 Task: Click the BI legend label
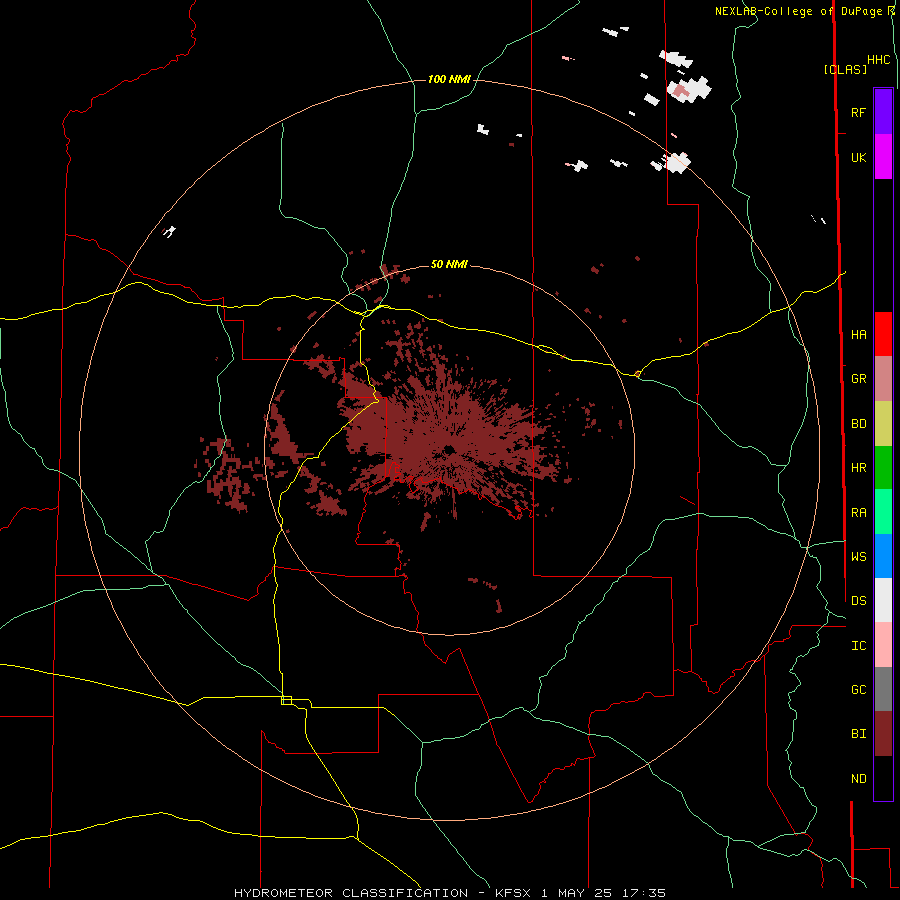click(x=858, y=734)
